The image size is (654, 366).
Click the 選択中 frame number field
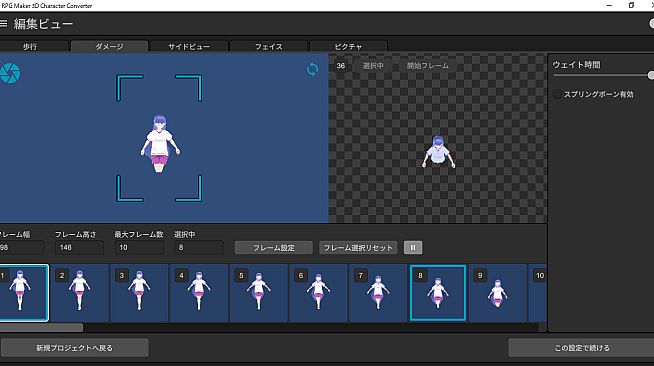[199, 248]
